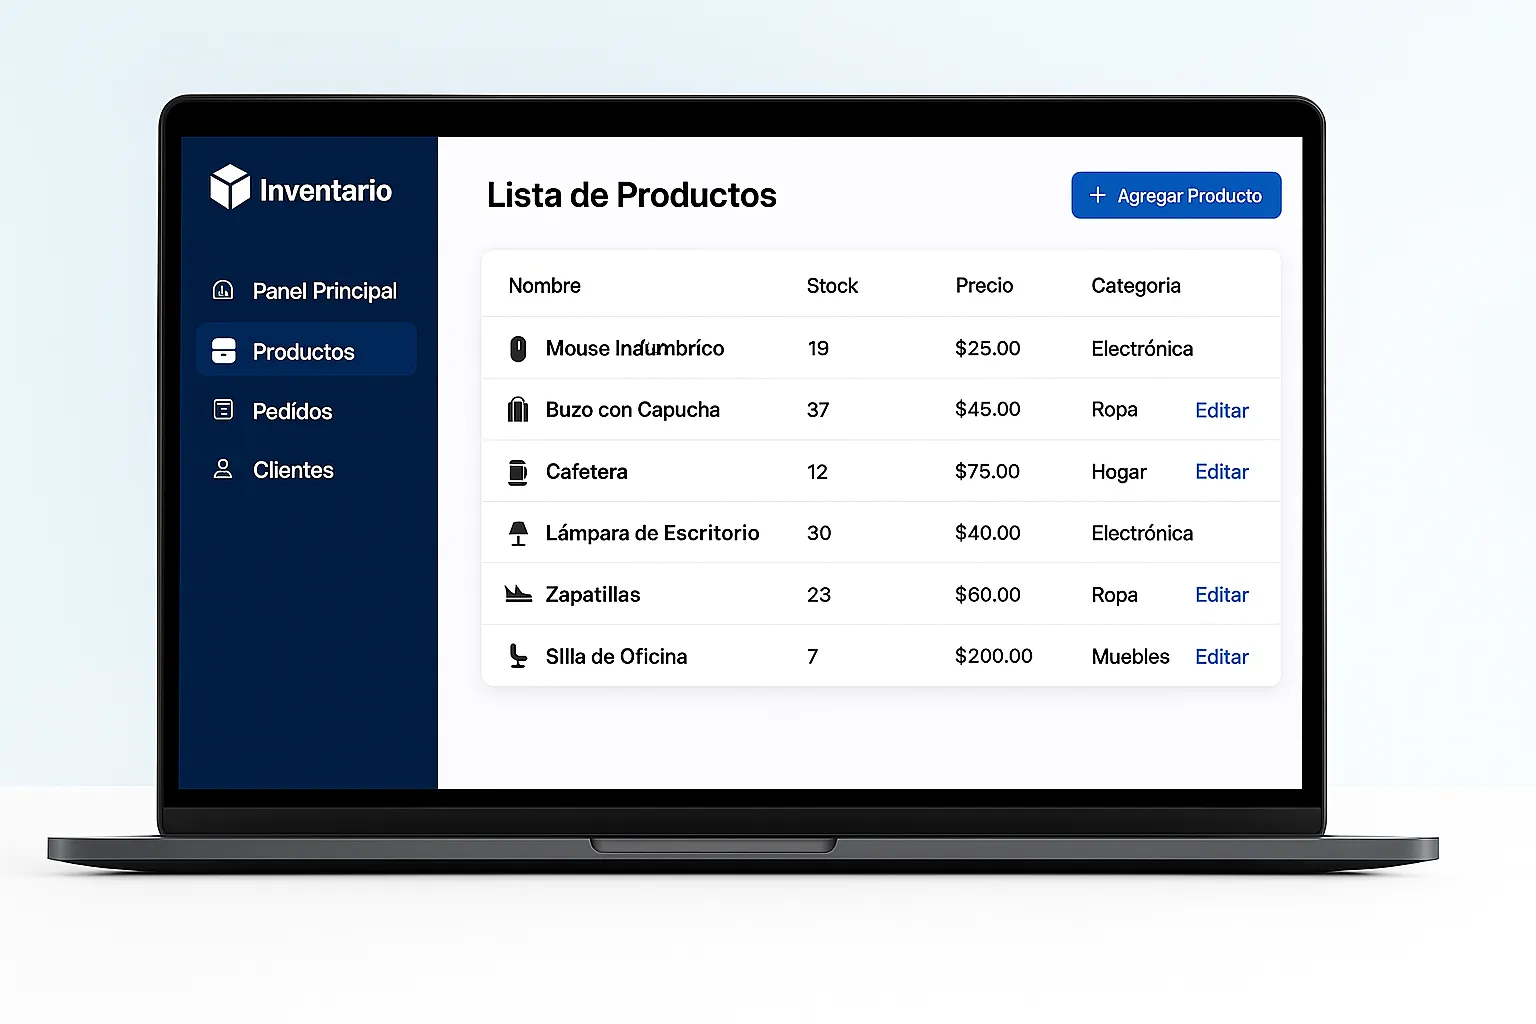The width and height of the screenshot is (1536, 1024).
Task: Select the Zapatillas product name
Action: 593,595
